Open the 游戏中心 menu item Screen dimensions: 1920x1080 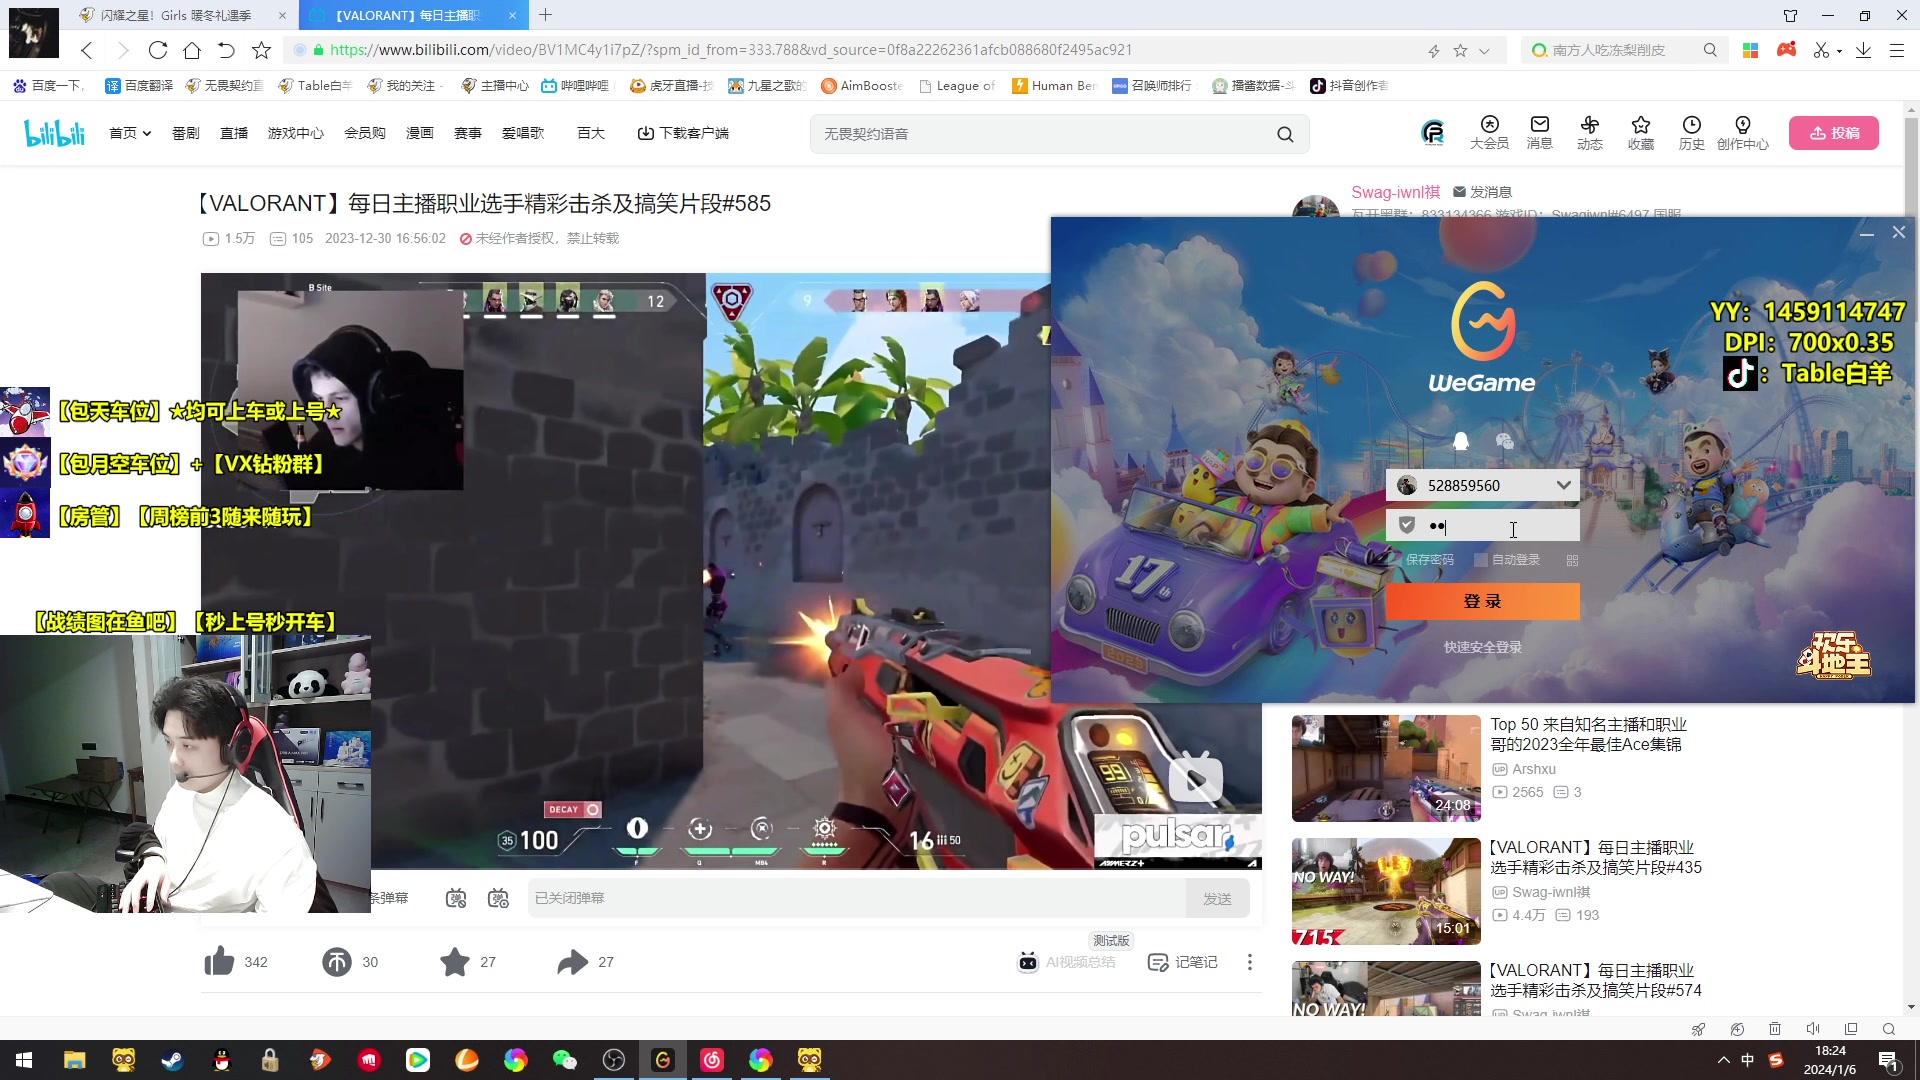click(295, 132)
